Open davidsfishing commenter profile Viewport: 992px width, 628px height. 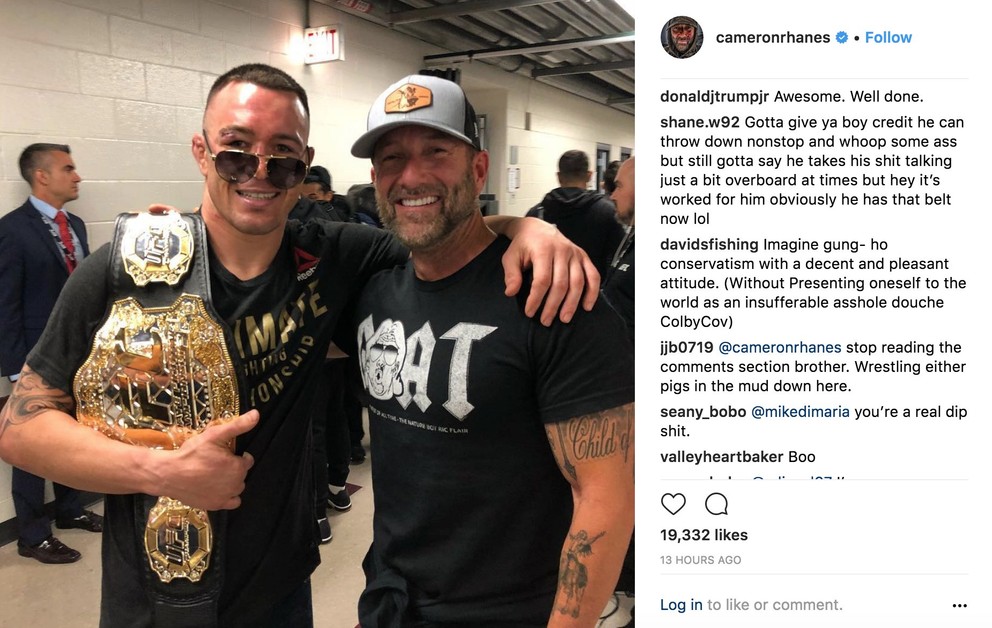click(709, 244)
